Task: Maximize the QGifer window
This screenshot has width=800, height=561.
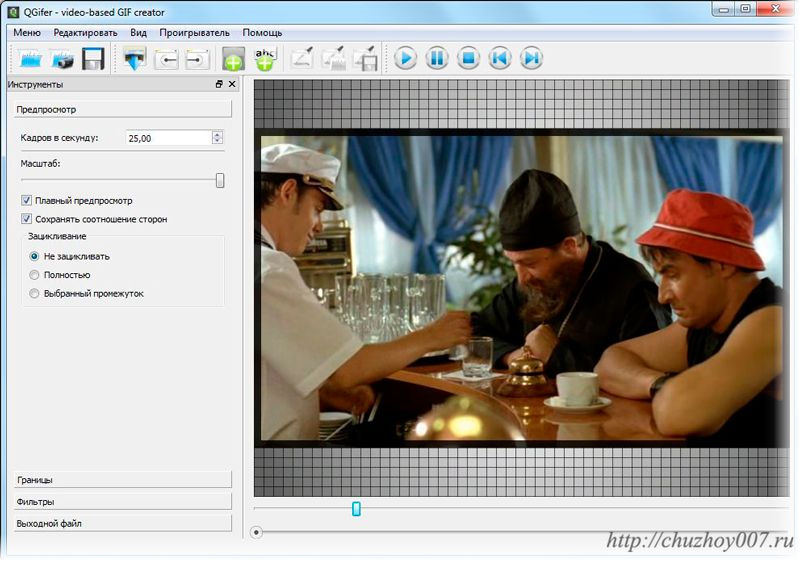Action: [746, 9]
